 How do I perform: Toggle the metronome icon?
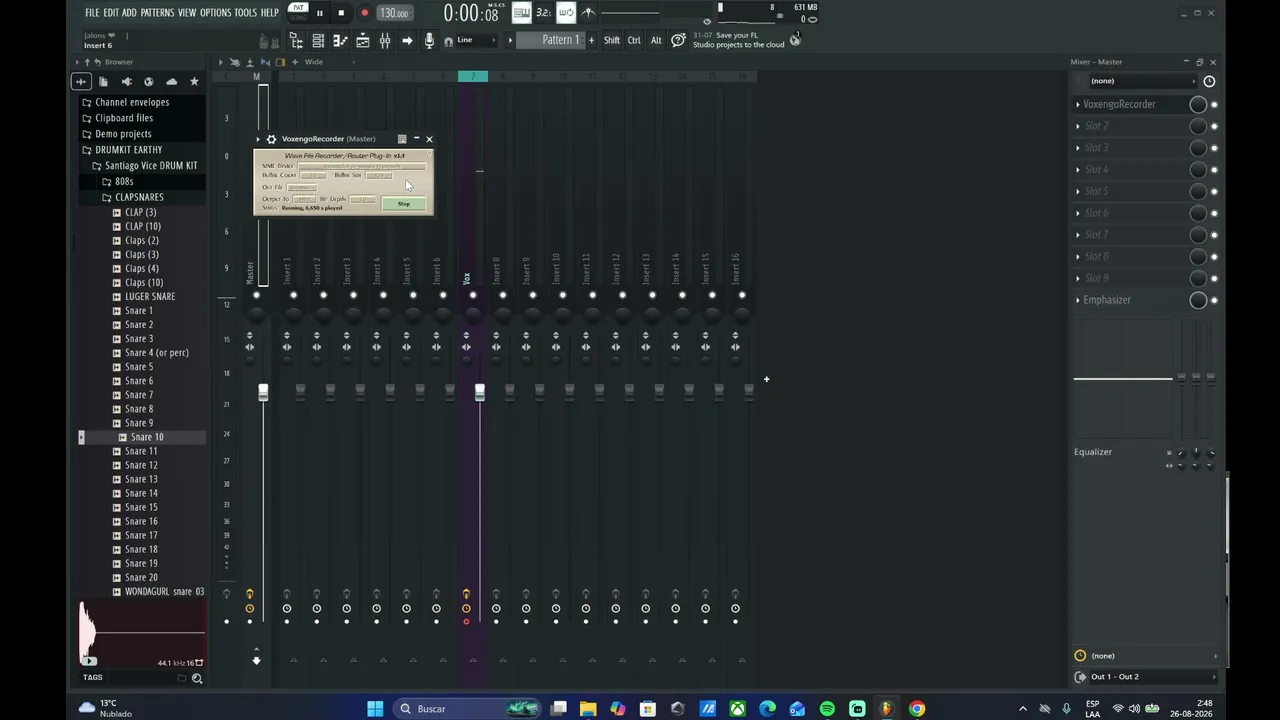click(x=588, y=13)
